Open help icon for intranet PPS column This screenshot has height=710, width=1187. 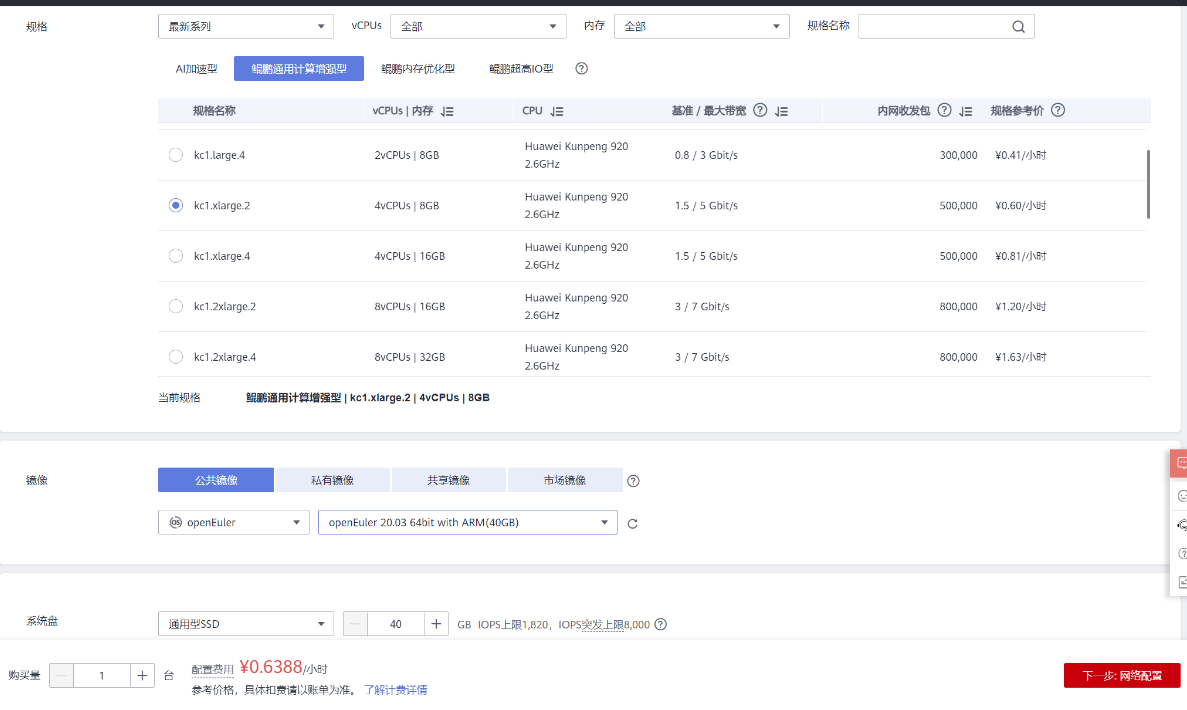click(944, 110)
